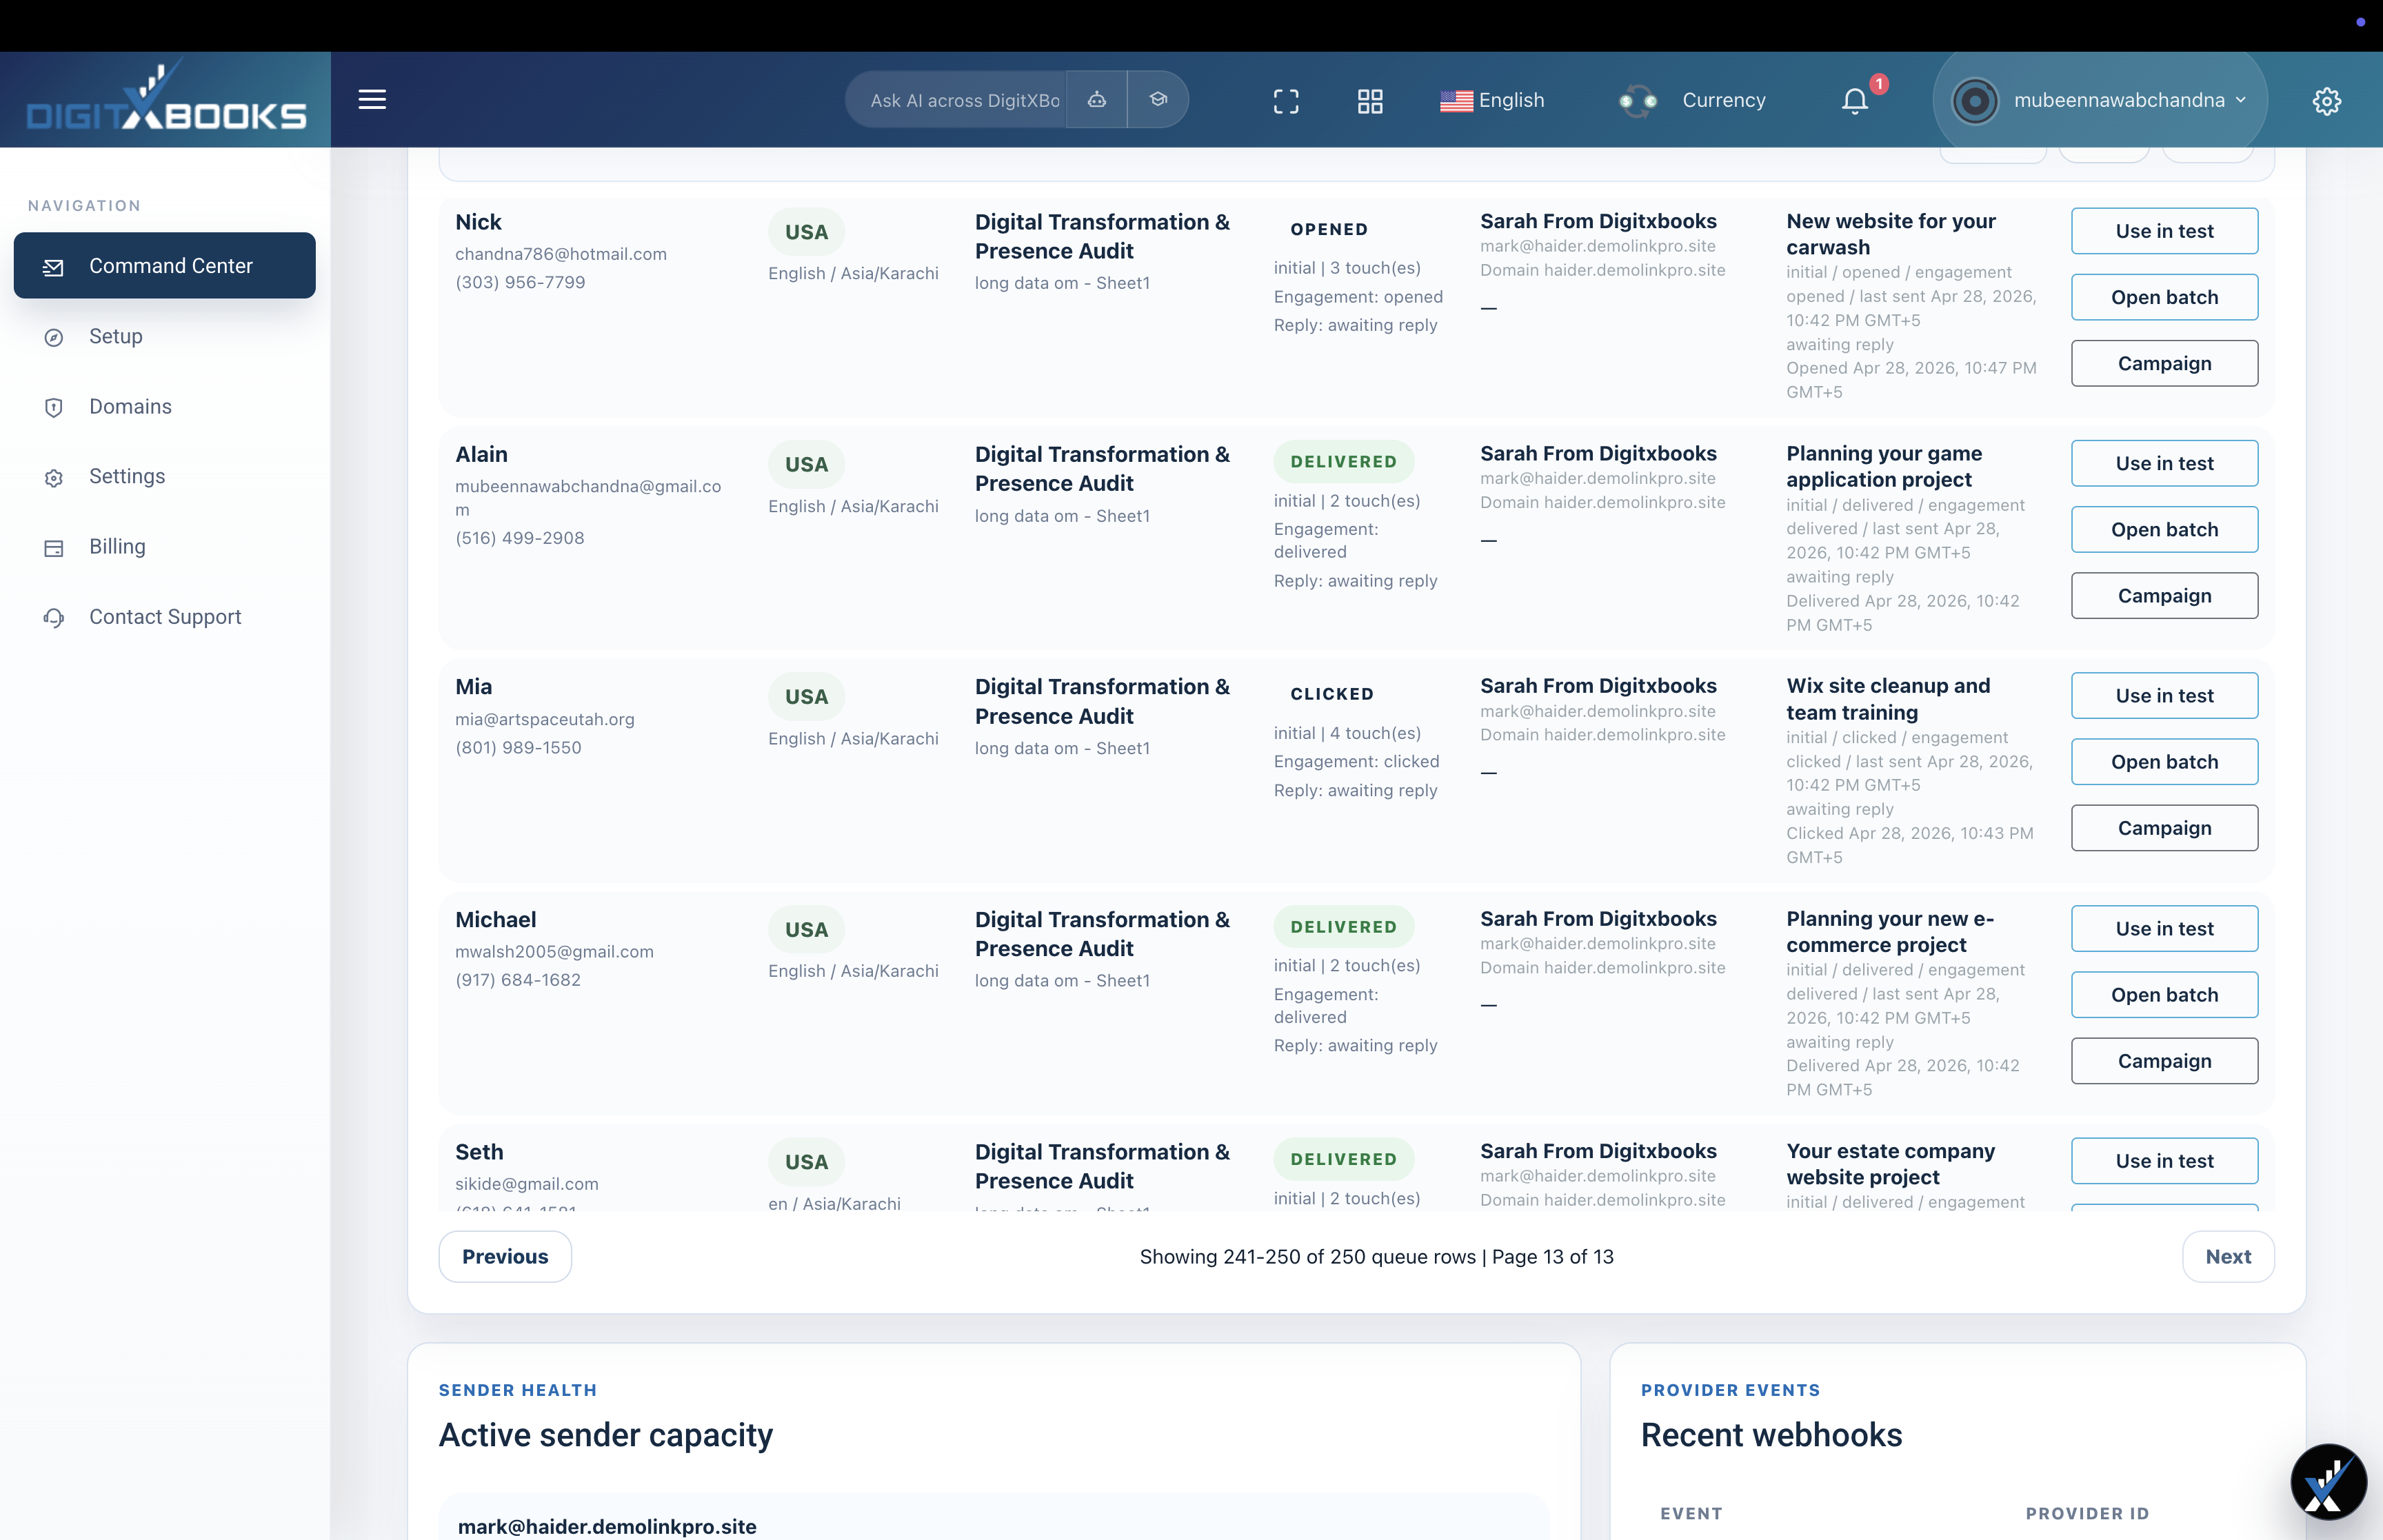This screenshot has width=2383, height=1540.
Task: Open the English language selector
Action: tap(1492, 100)
